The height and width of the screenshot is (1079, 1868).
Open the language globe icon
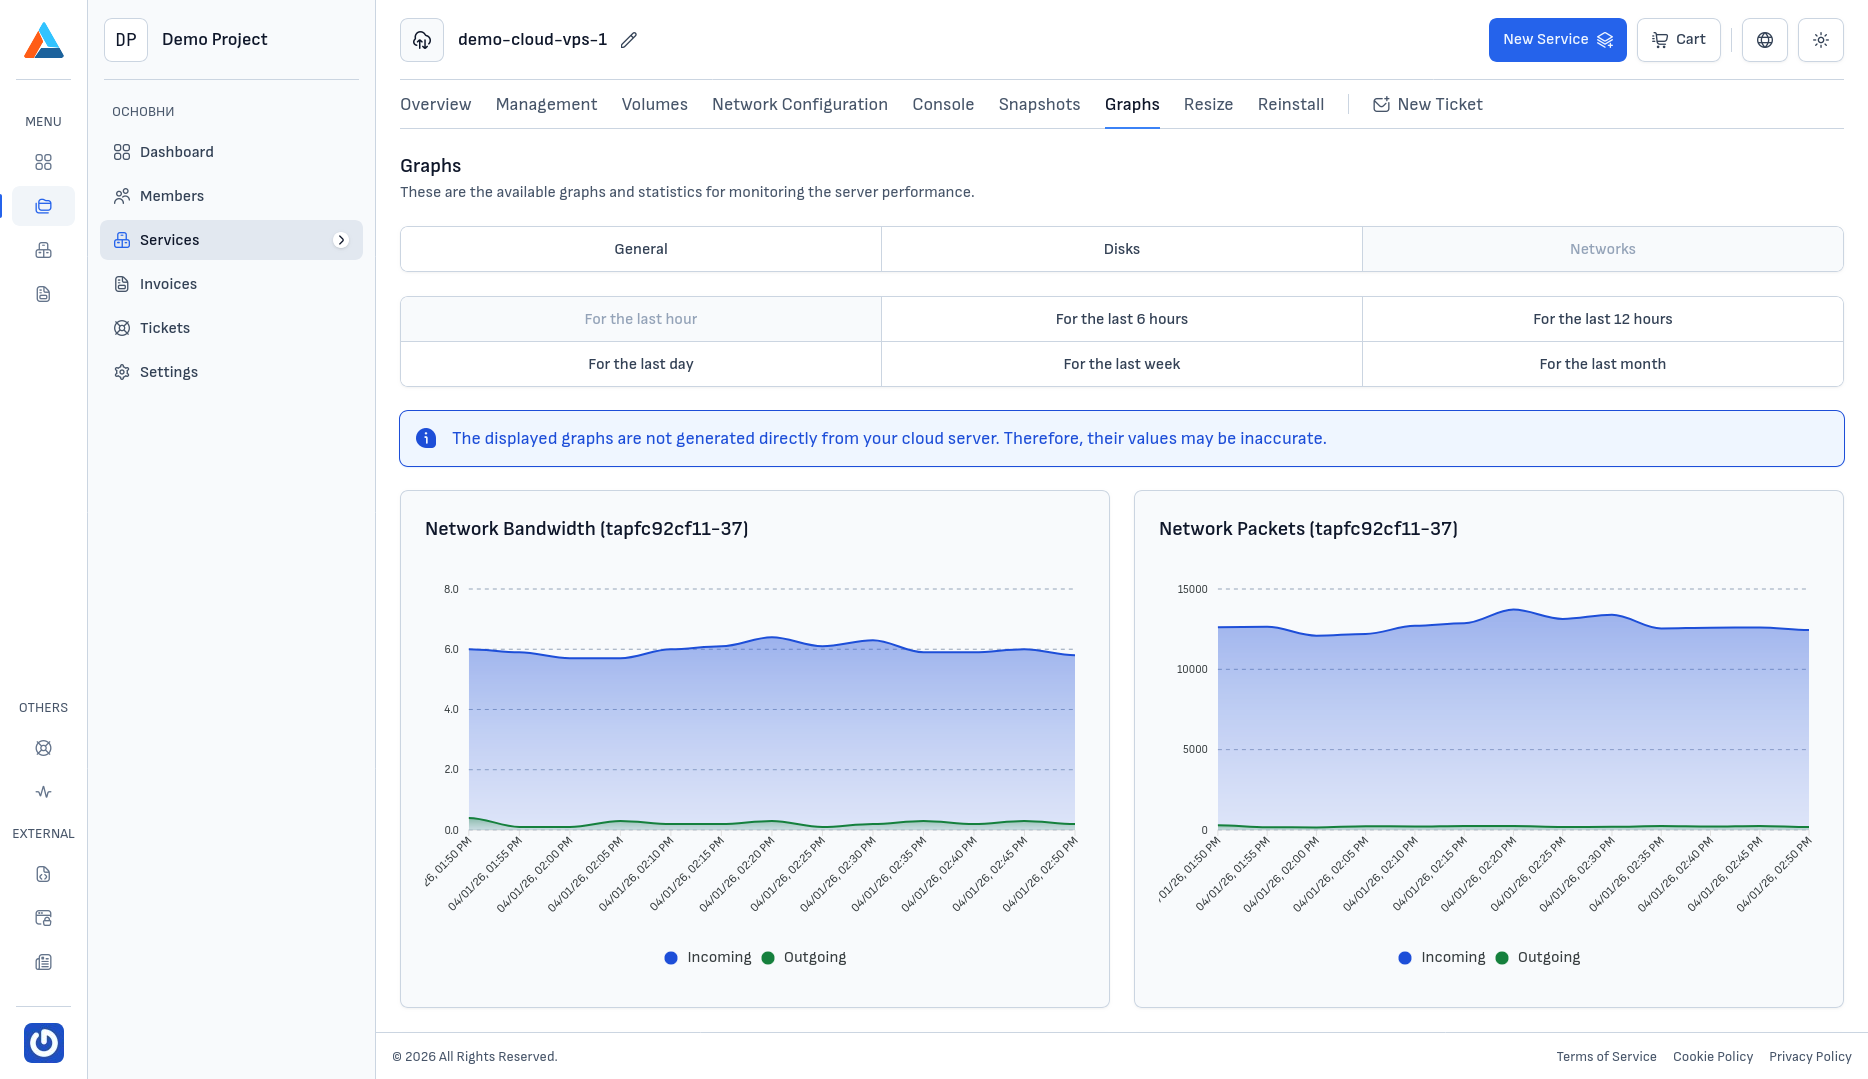[1765, 40]
